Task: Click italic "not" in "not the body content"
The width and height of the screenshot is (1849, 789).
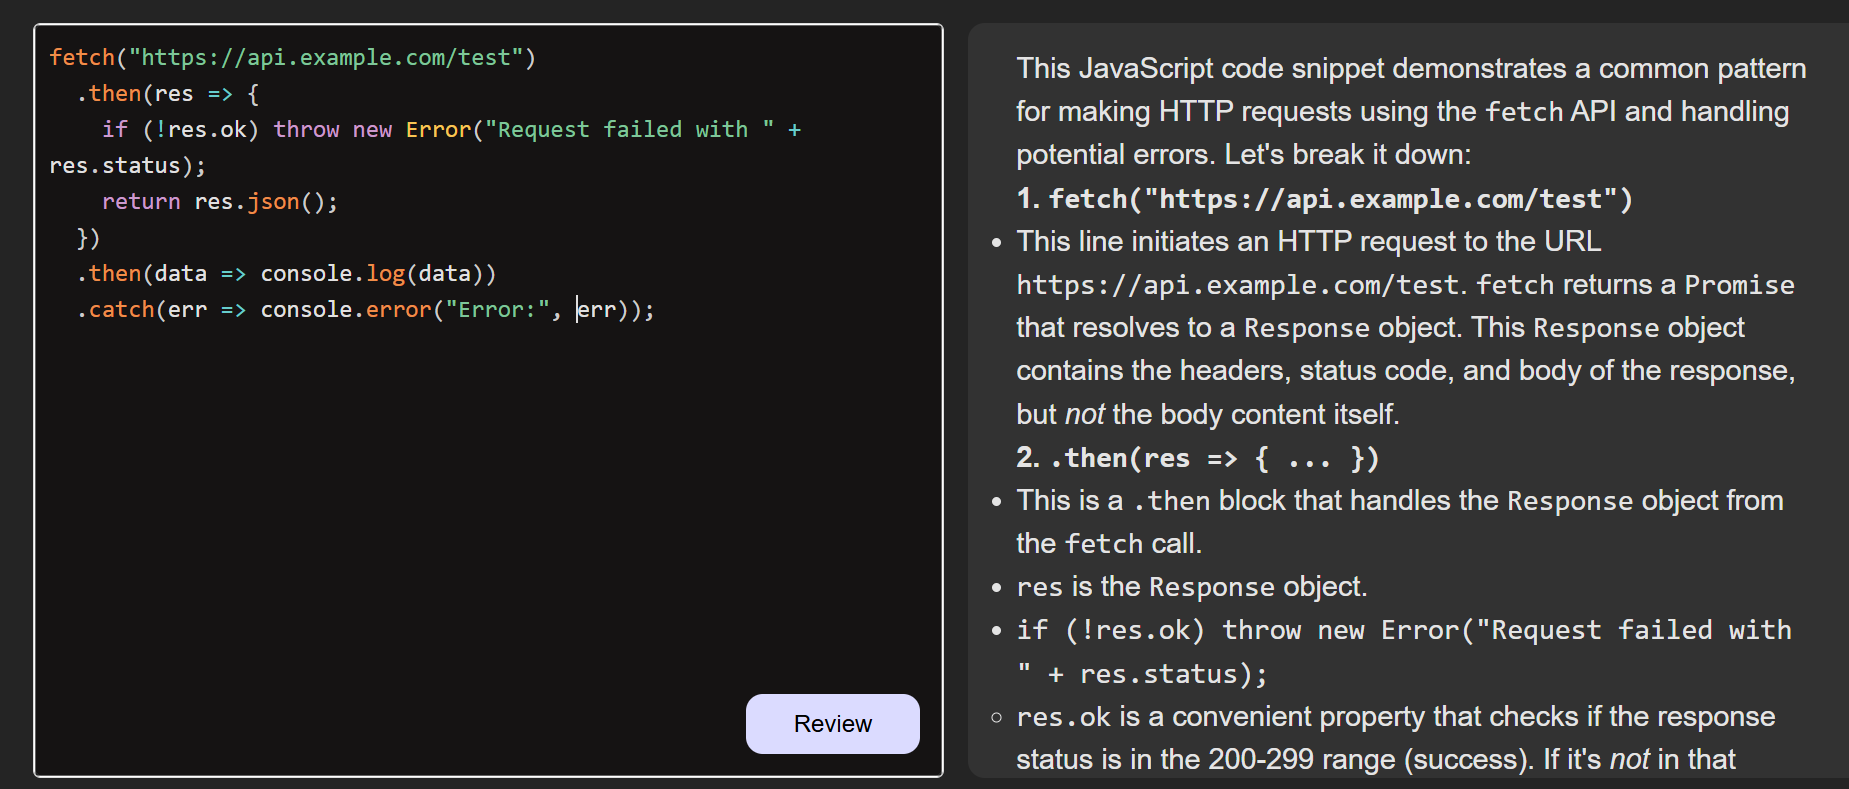Action: click(1084, 414)
